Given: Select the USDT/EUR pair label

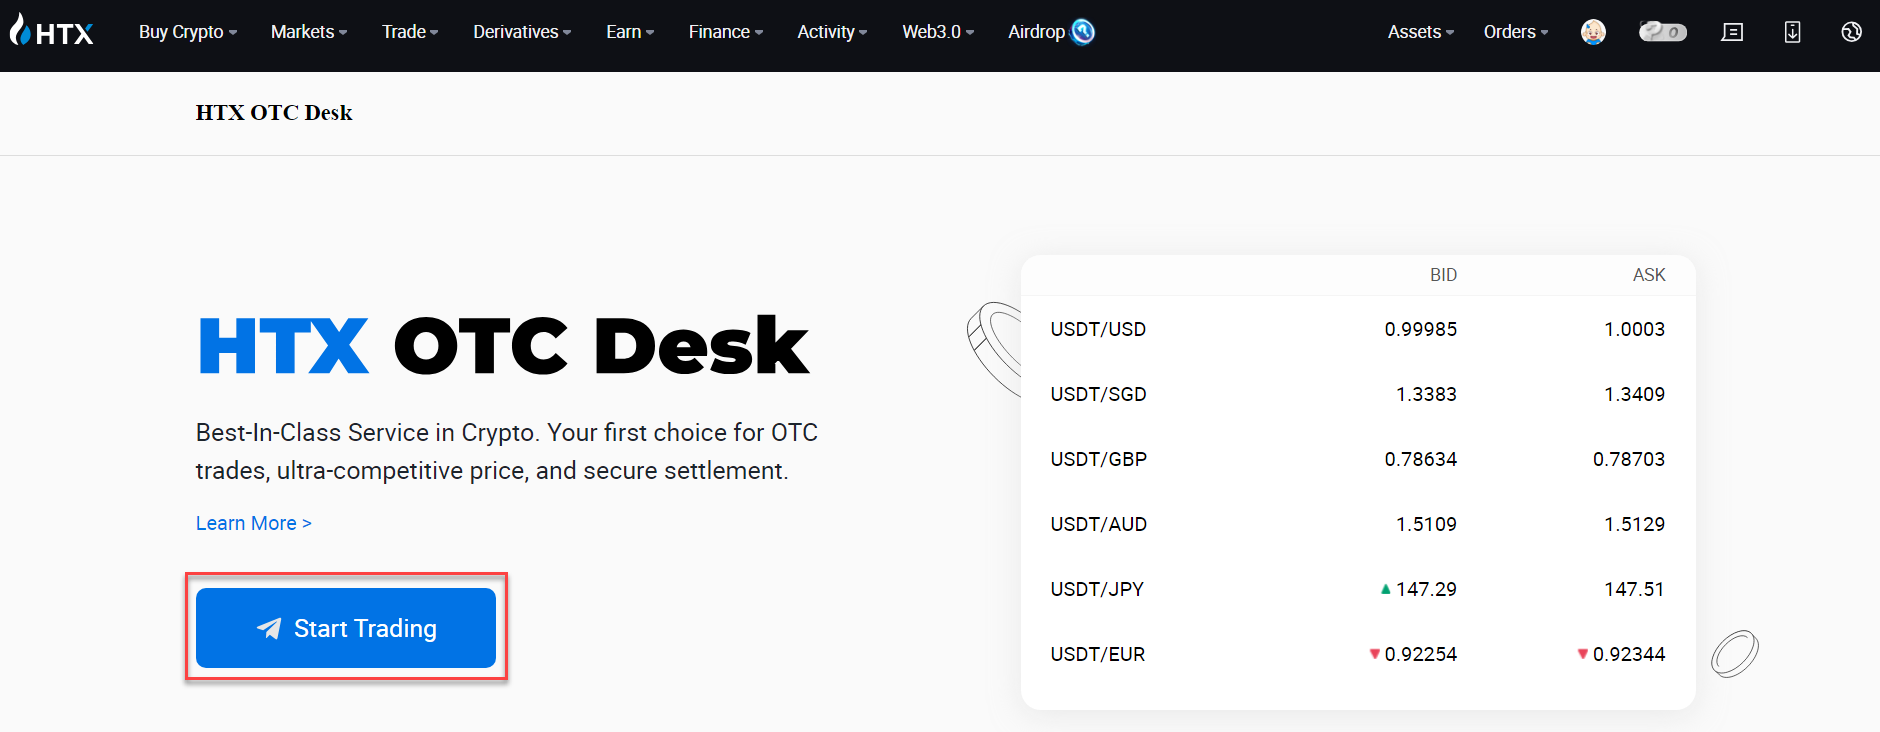Looking at the screenshot, I should pyautogui.click(x=1097, y=654).
